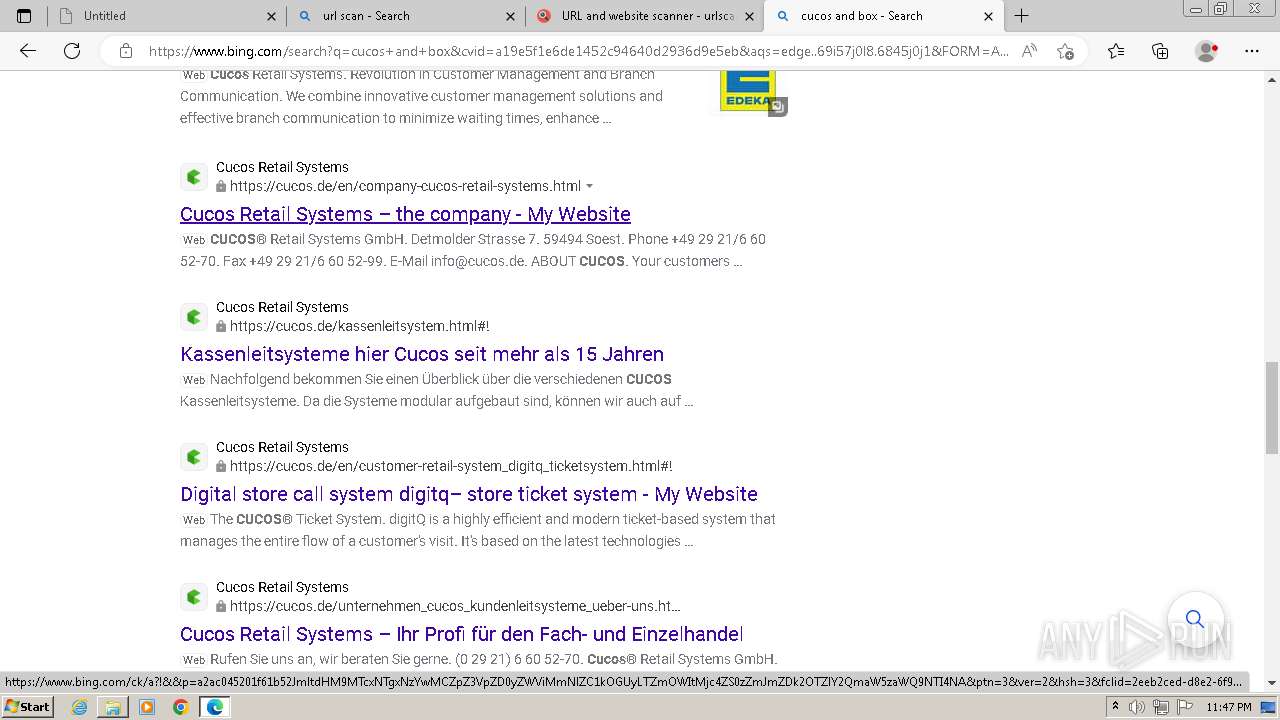Click the floating search magnifier button
Screen dimensions: 1280x720
point(1194,619)
